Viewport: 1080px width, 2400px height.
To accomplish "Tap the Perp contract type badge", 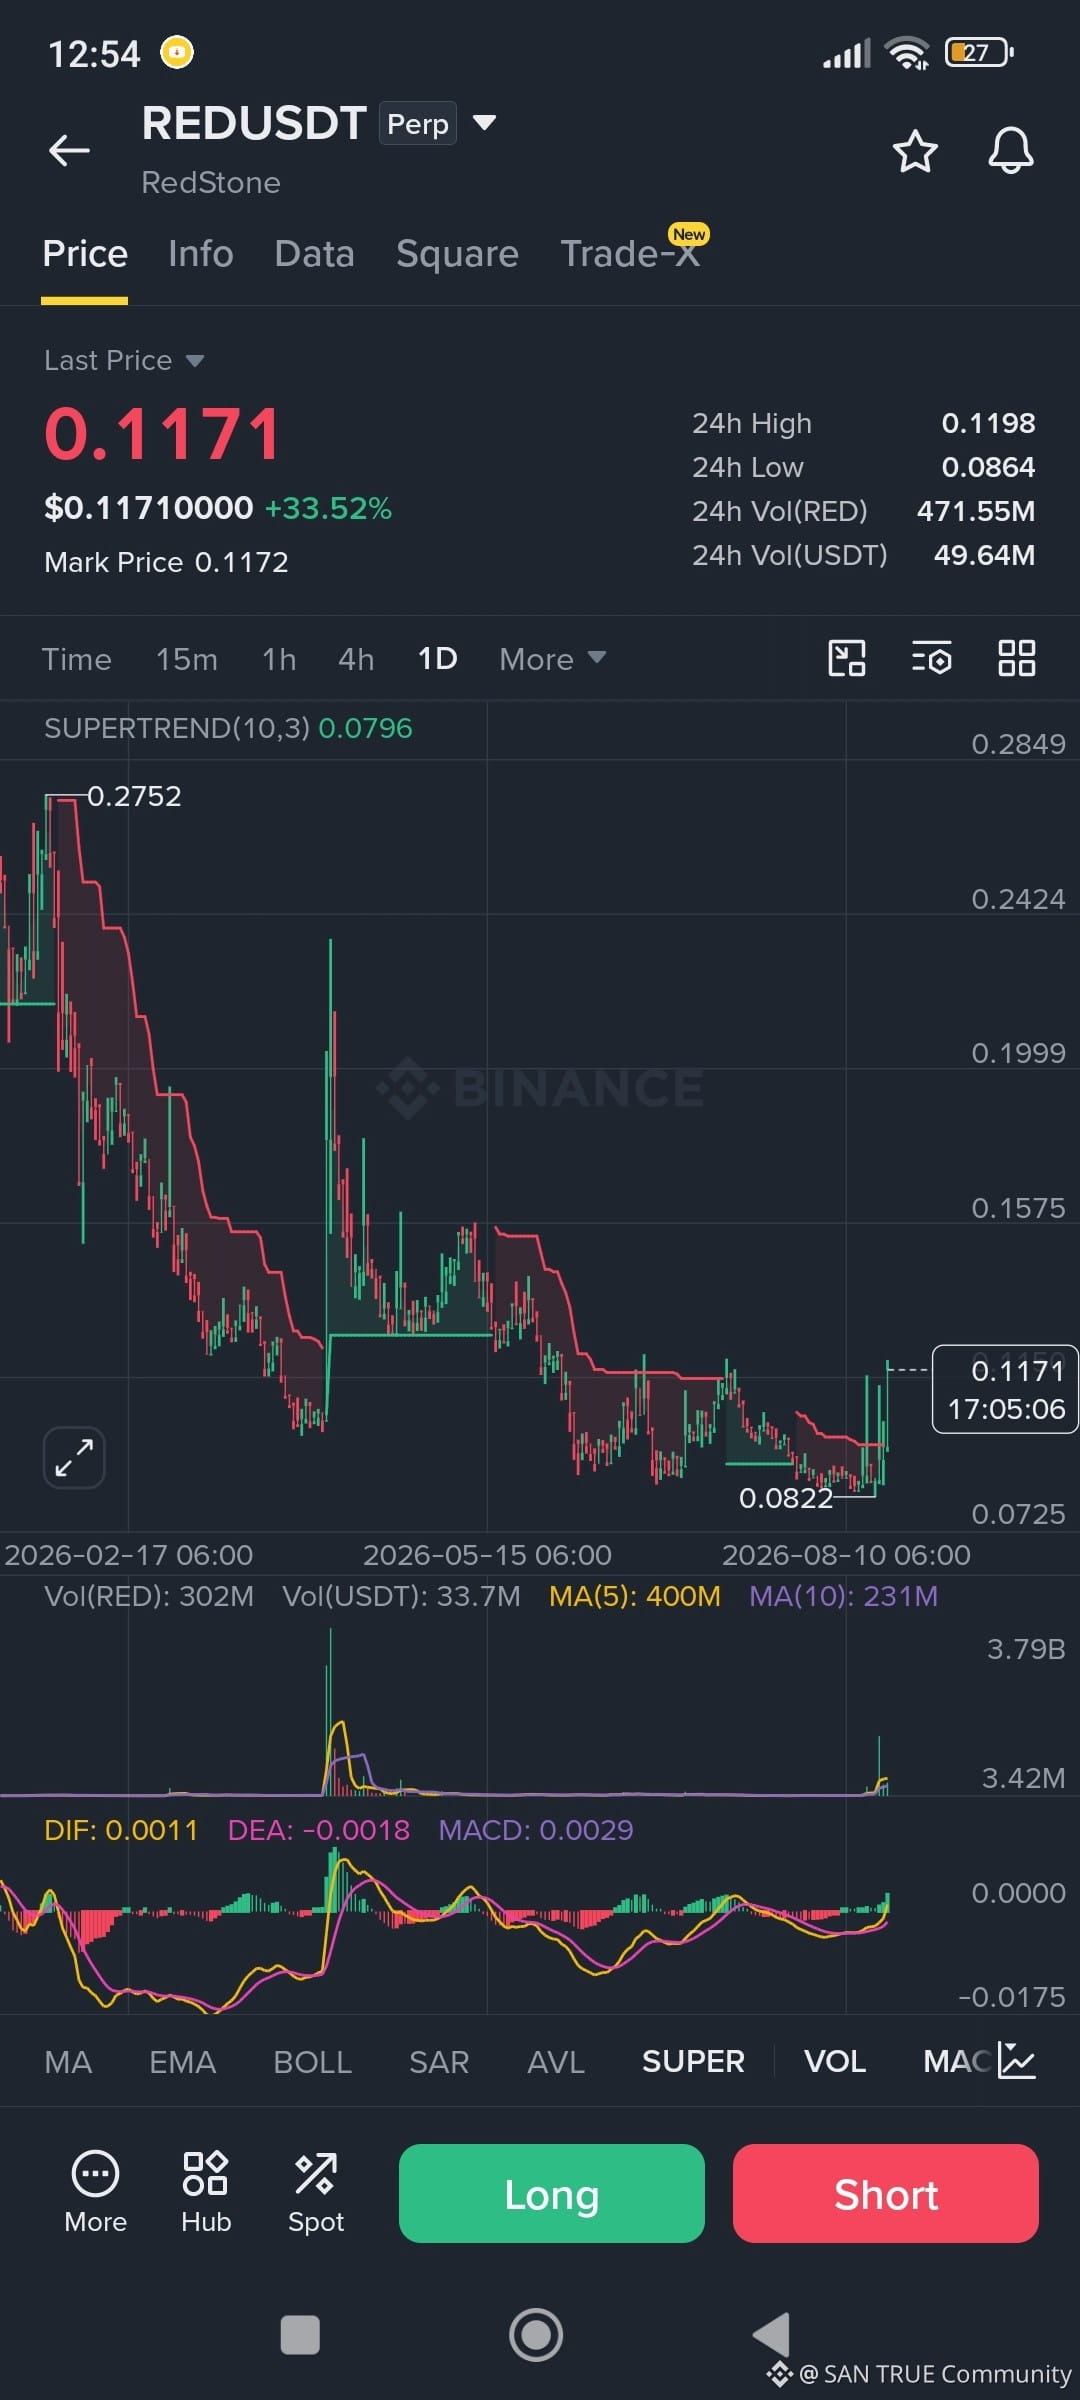I will 418,124.
